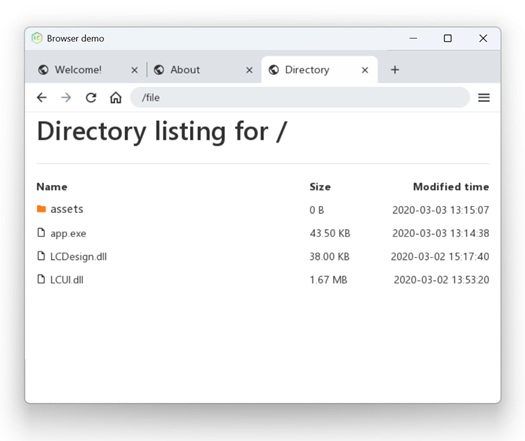This screenshot has height=441, width=525.
Task: Open the LCUI.dll file
Action: 67,280
